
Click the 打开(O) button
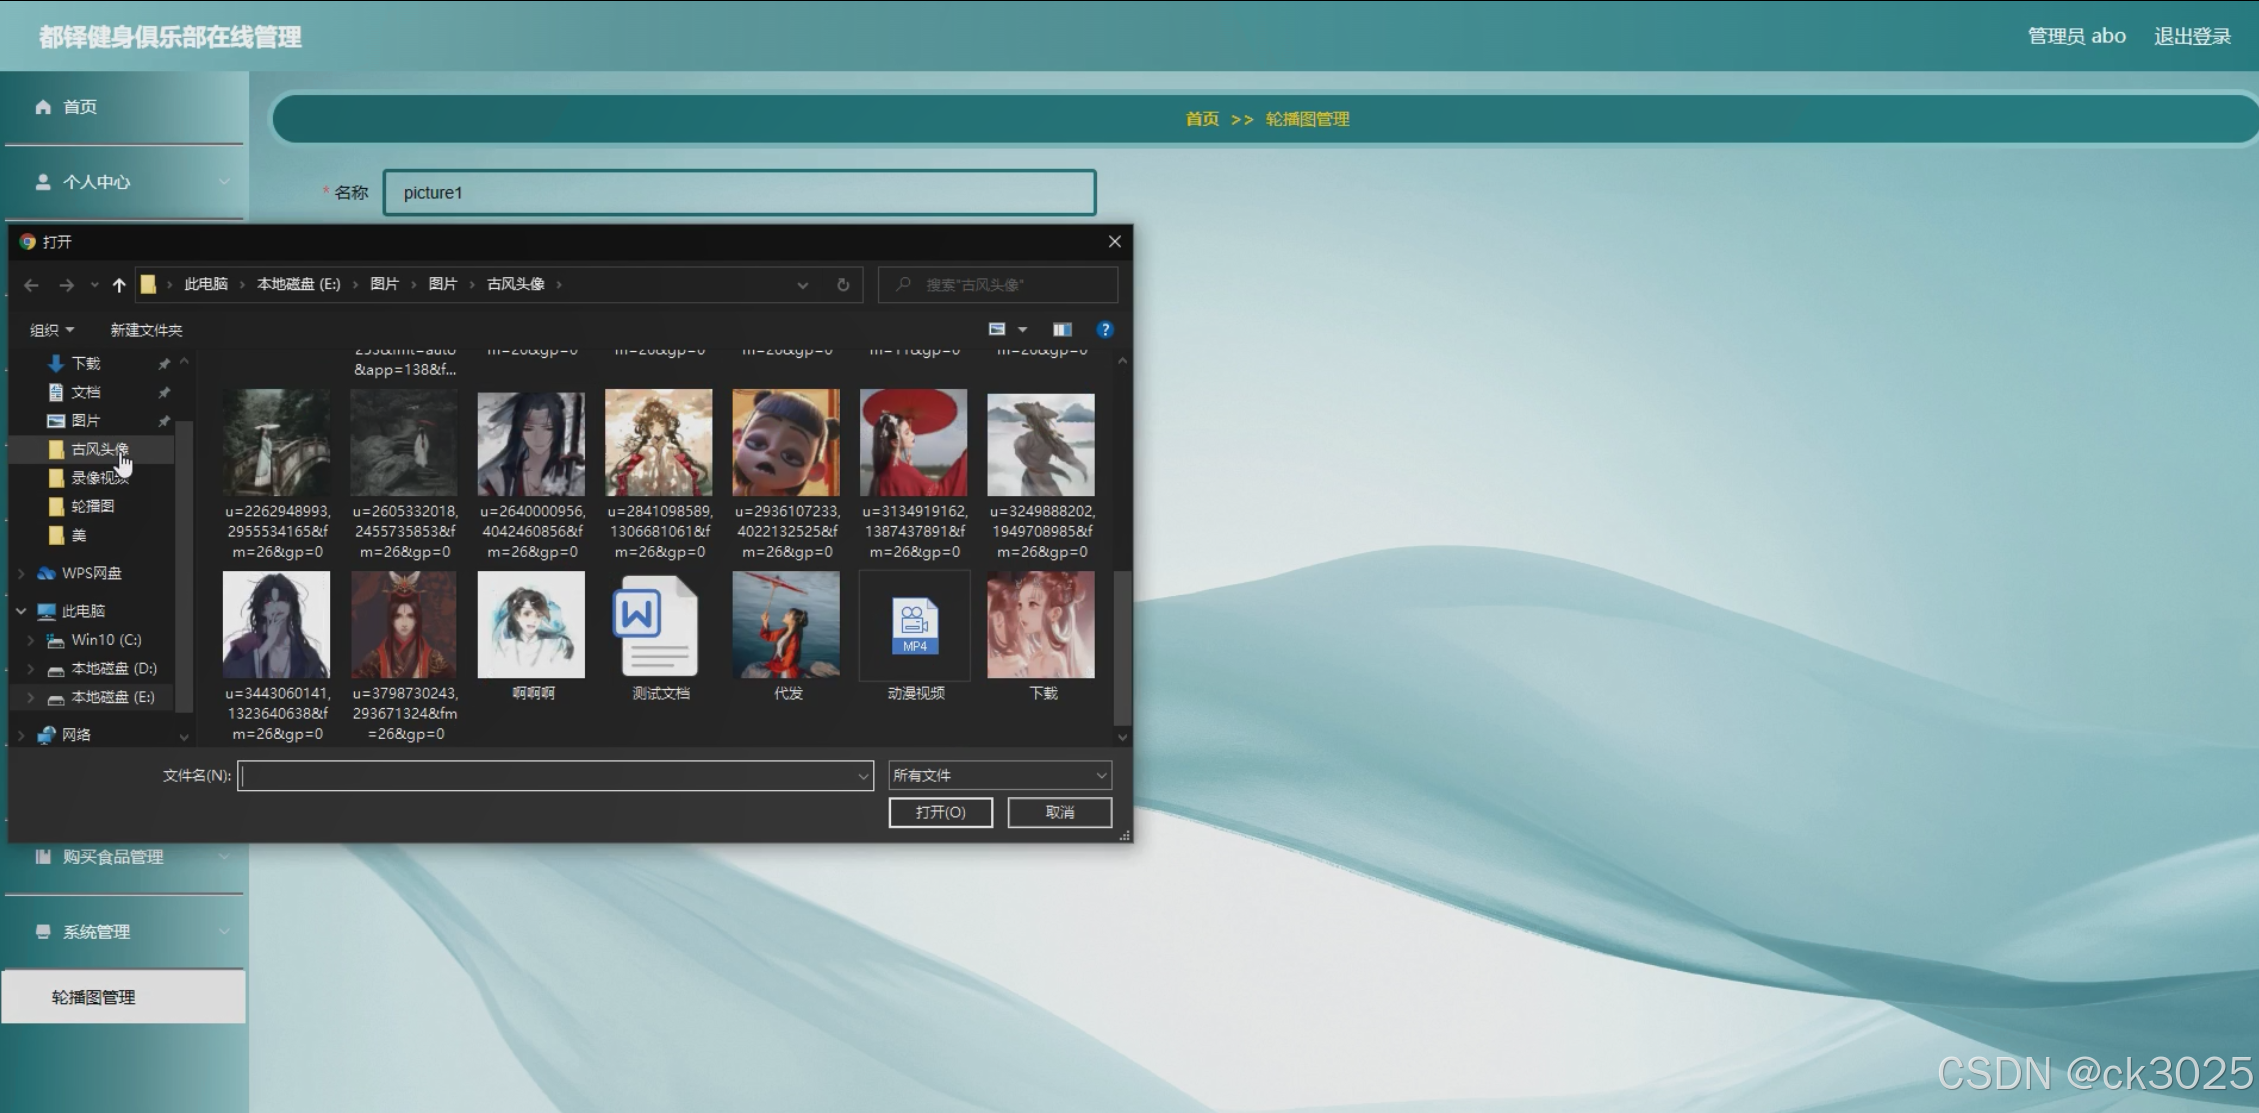pos(940,812)
